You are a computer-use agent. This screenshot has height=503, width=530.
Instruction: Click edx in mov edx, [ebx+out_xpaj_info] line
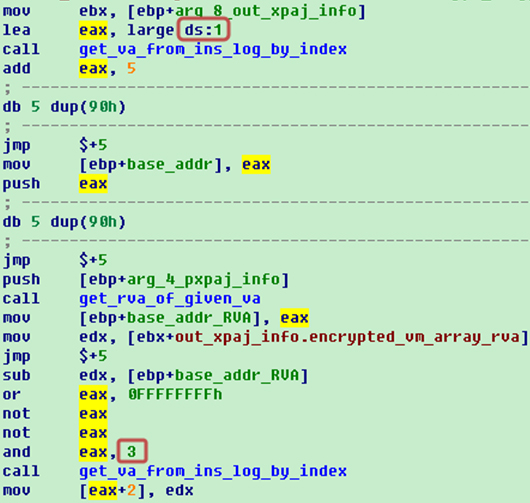(93, 337)
